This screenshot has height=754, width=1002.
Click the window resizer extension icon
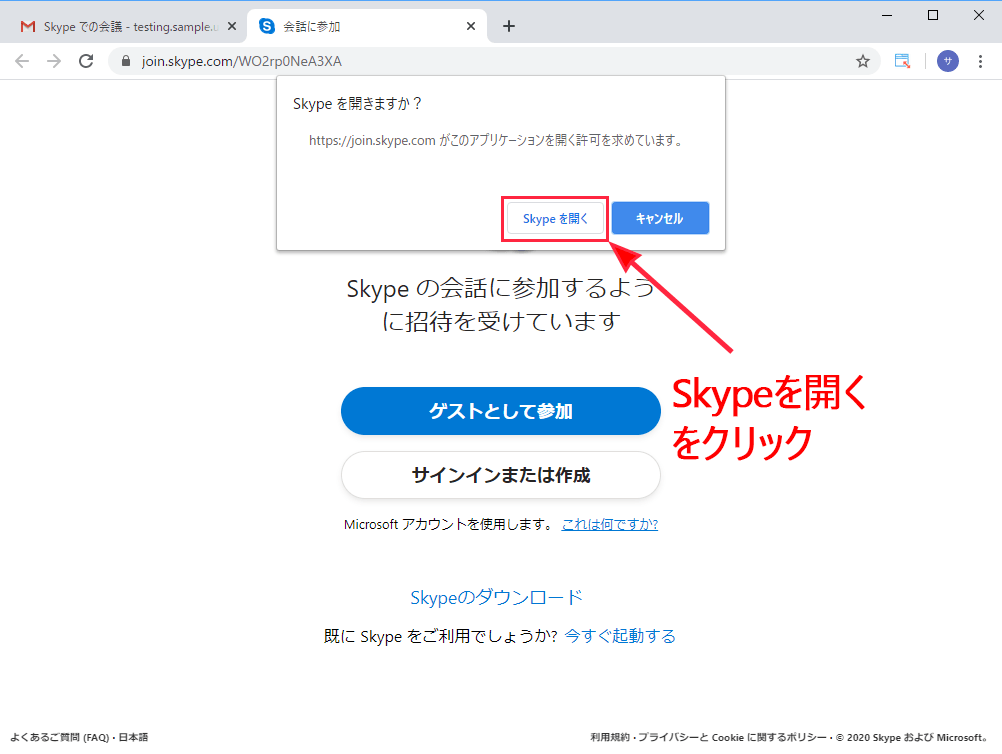(x=902, y=61)
